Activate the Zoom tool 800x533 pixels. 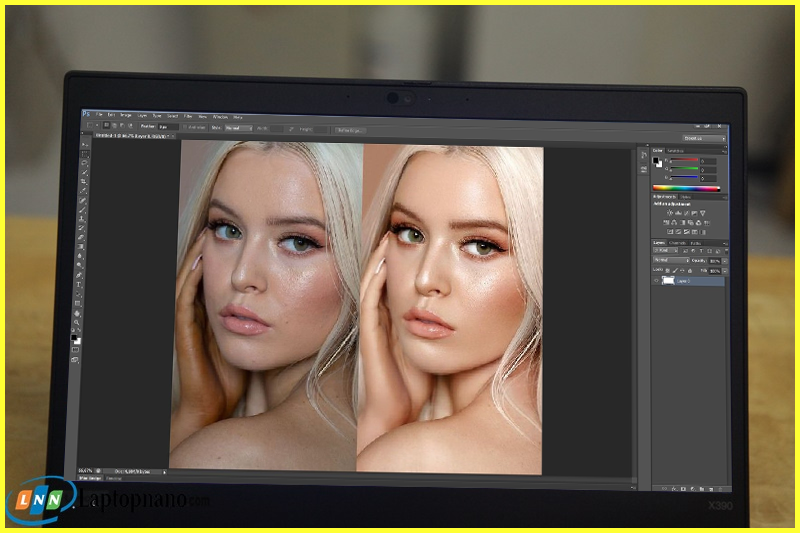(x=79, y=323)
